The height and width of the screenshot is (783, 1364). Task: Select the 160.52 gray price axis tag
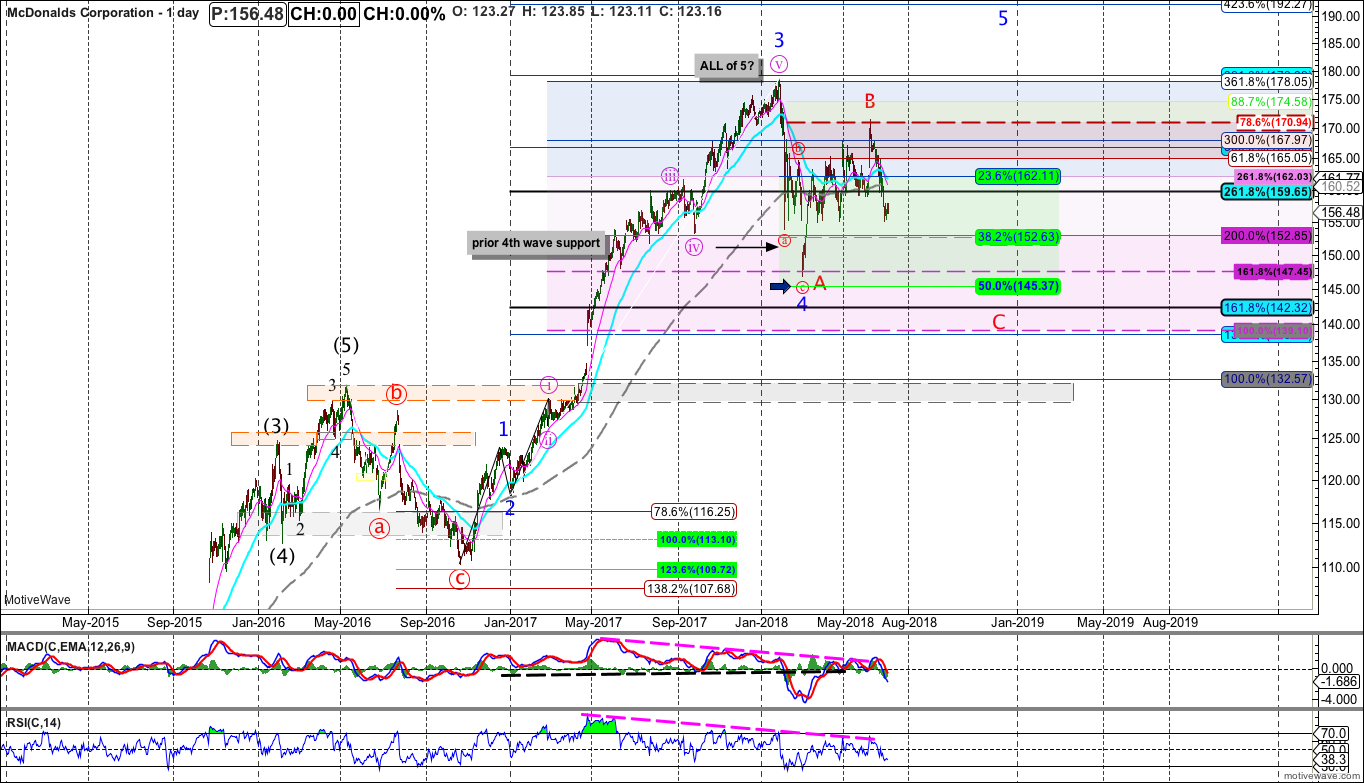1339,187
